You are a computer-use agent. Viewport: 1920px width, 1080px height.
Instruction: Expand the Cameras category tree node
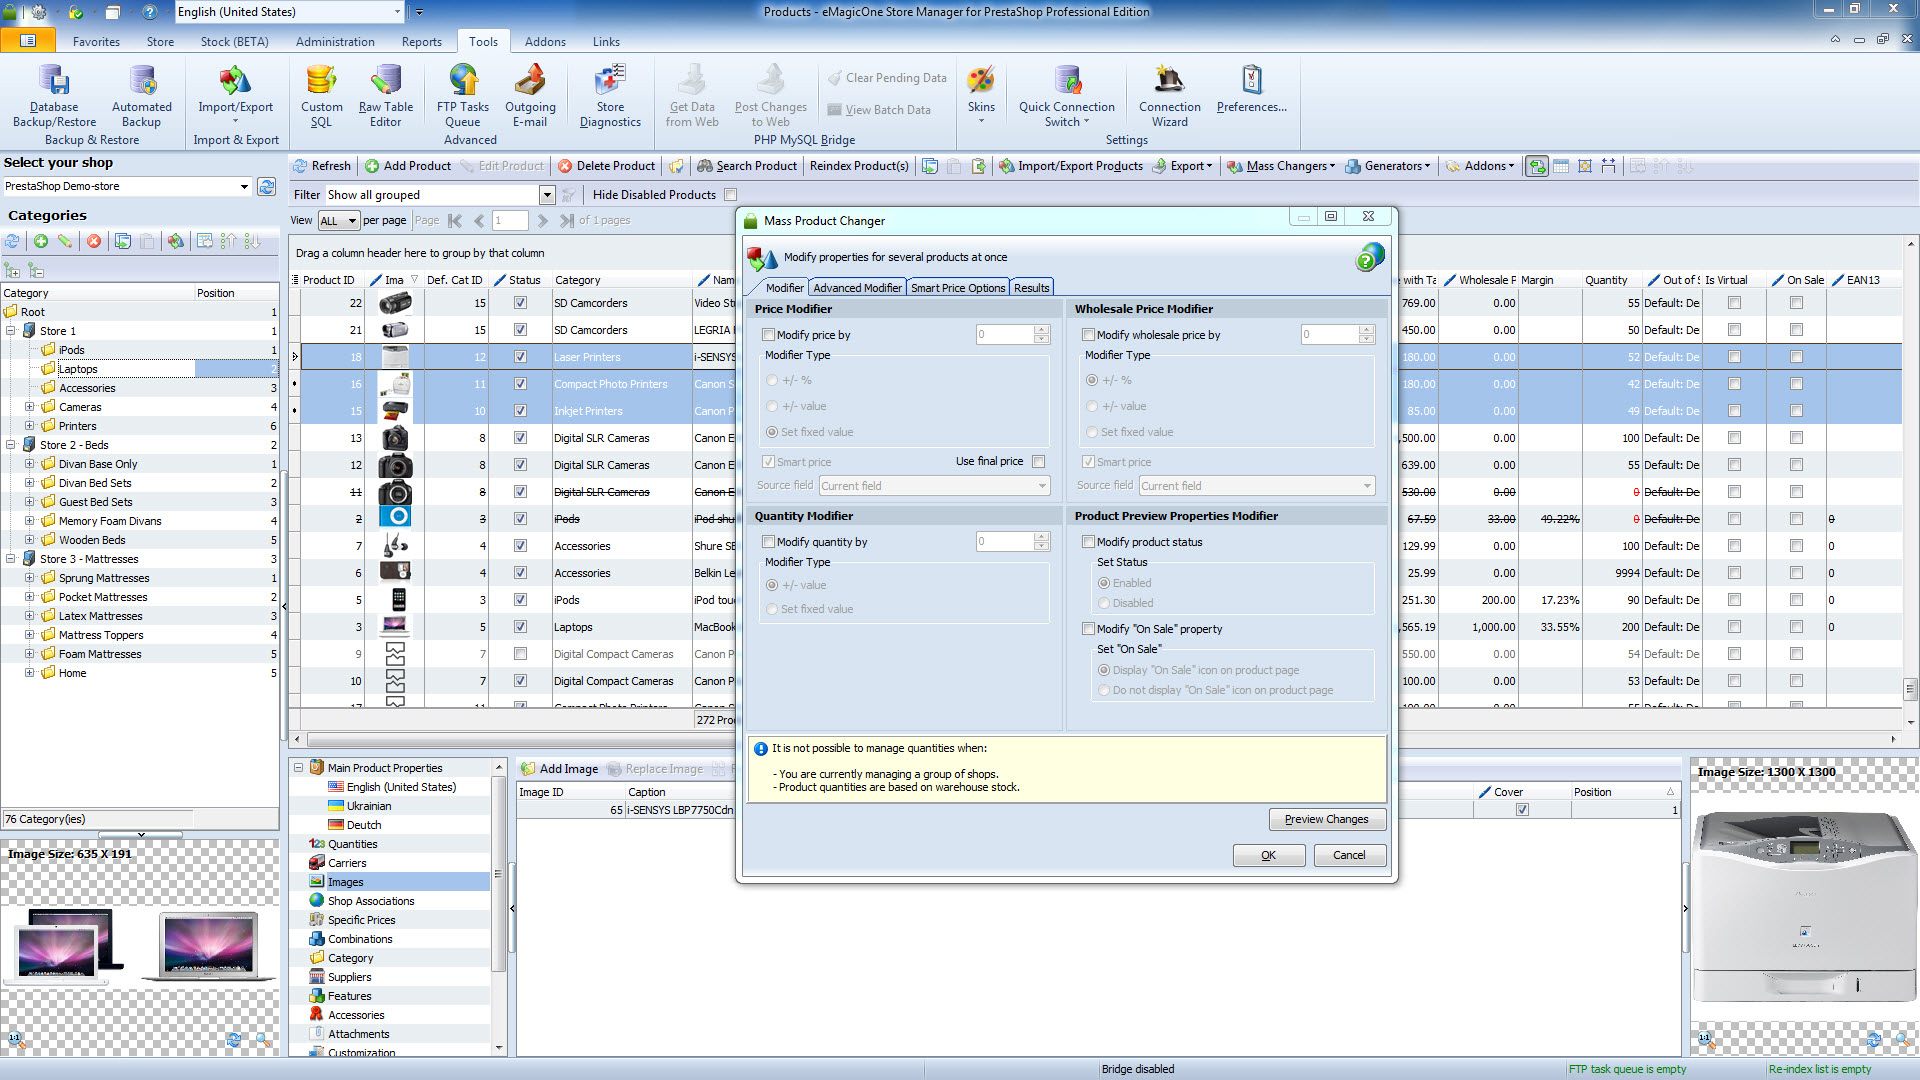coord(29,407)
